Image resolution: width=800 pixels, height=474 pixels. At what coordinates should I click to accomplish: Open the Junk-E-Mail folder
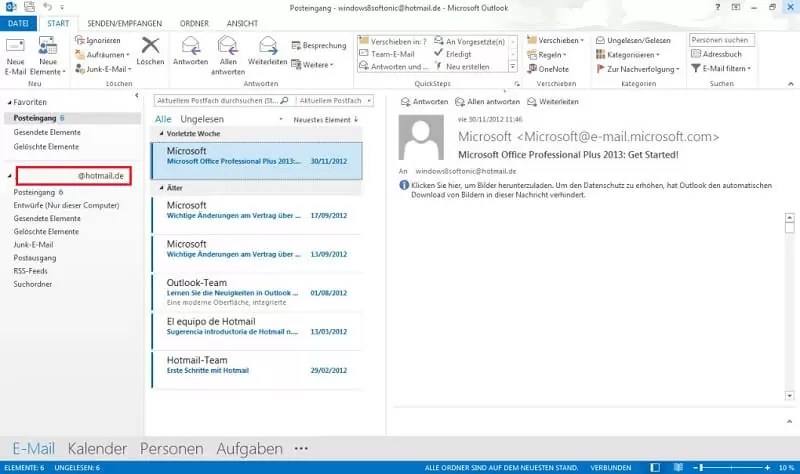click(x=33, y=244)
